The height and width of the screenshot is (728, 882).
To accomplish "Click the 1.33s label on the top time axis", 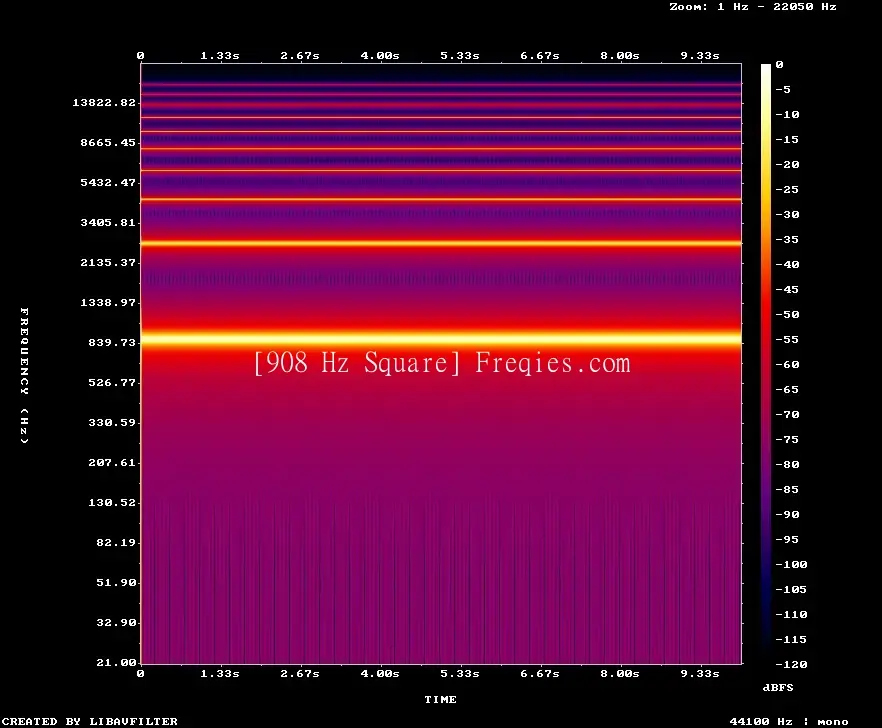I will coord(220,56).
